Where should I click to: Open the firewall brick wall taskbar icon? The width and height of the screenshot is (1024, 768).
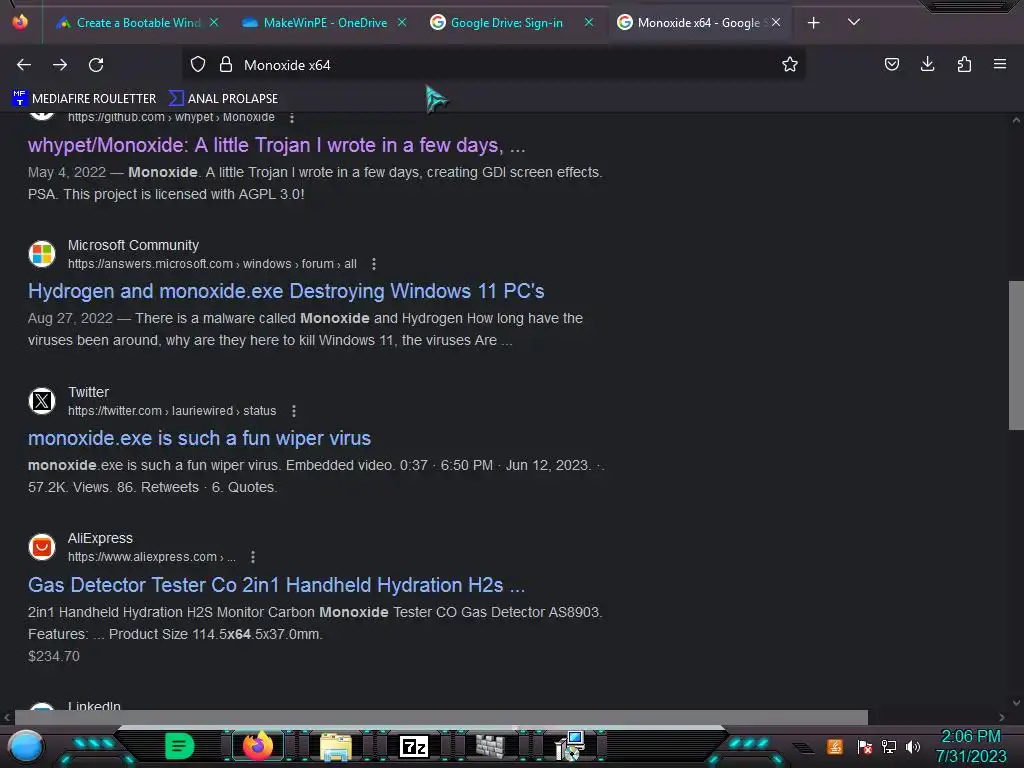pyautogui.click(x=490, y=746)
